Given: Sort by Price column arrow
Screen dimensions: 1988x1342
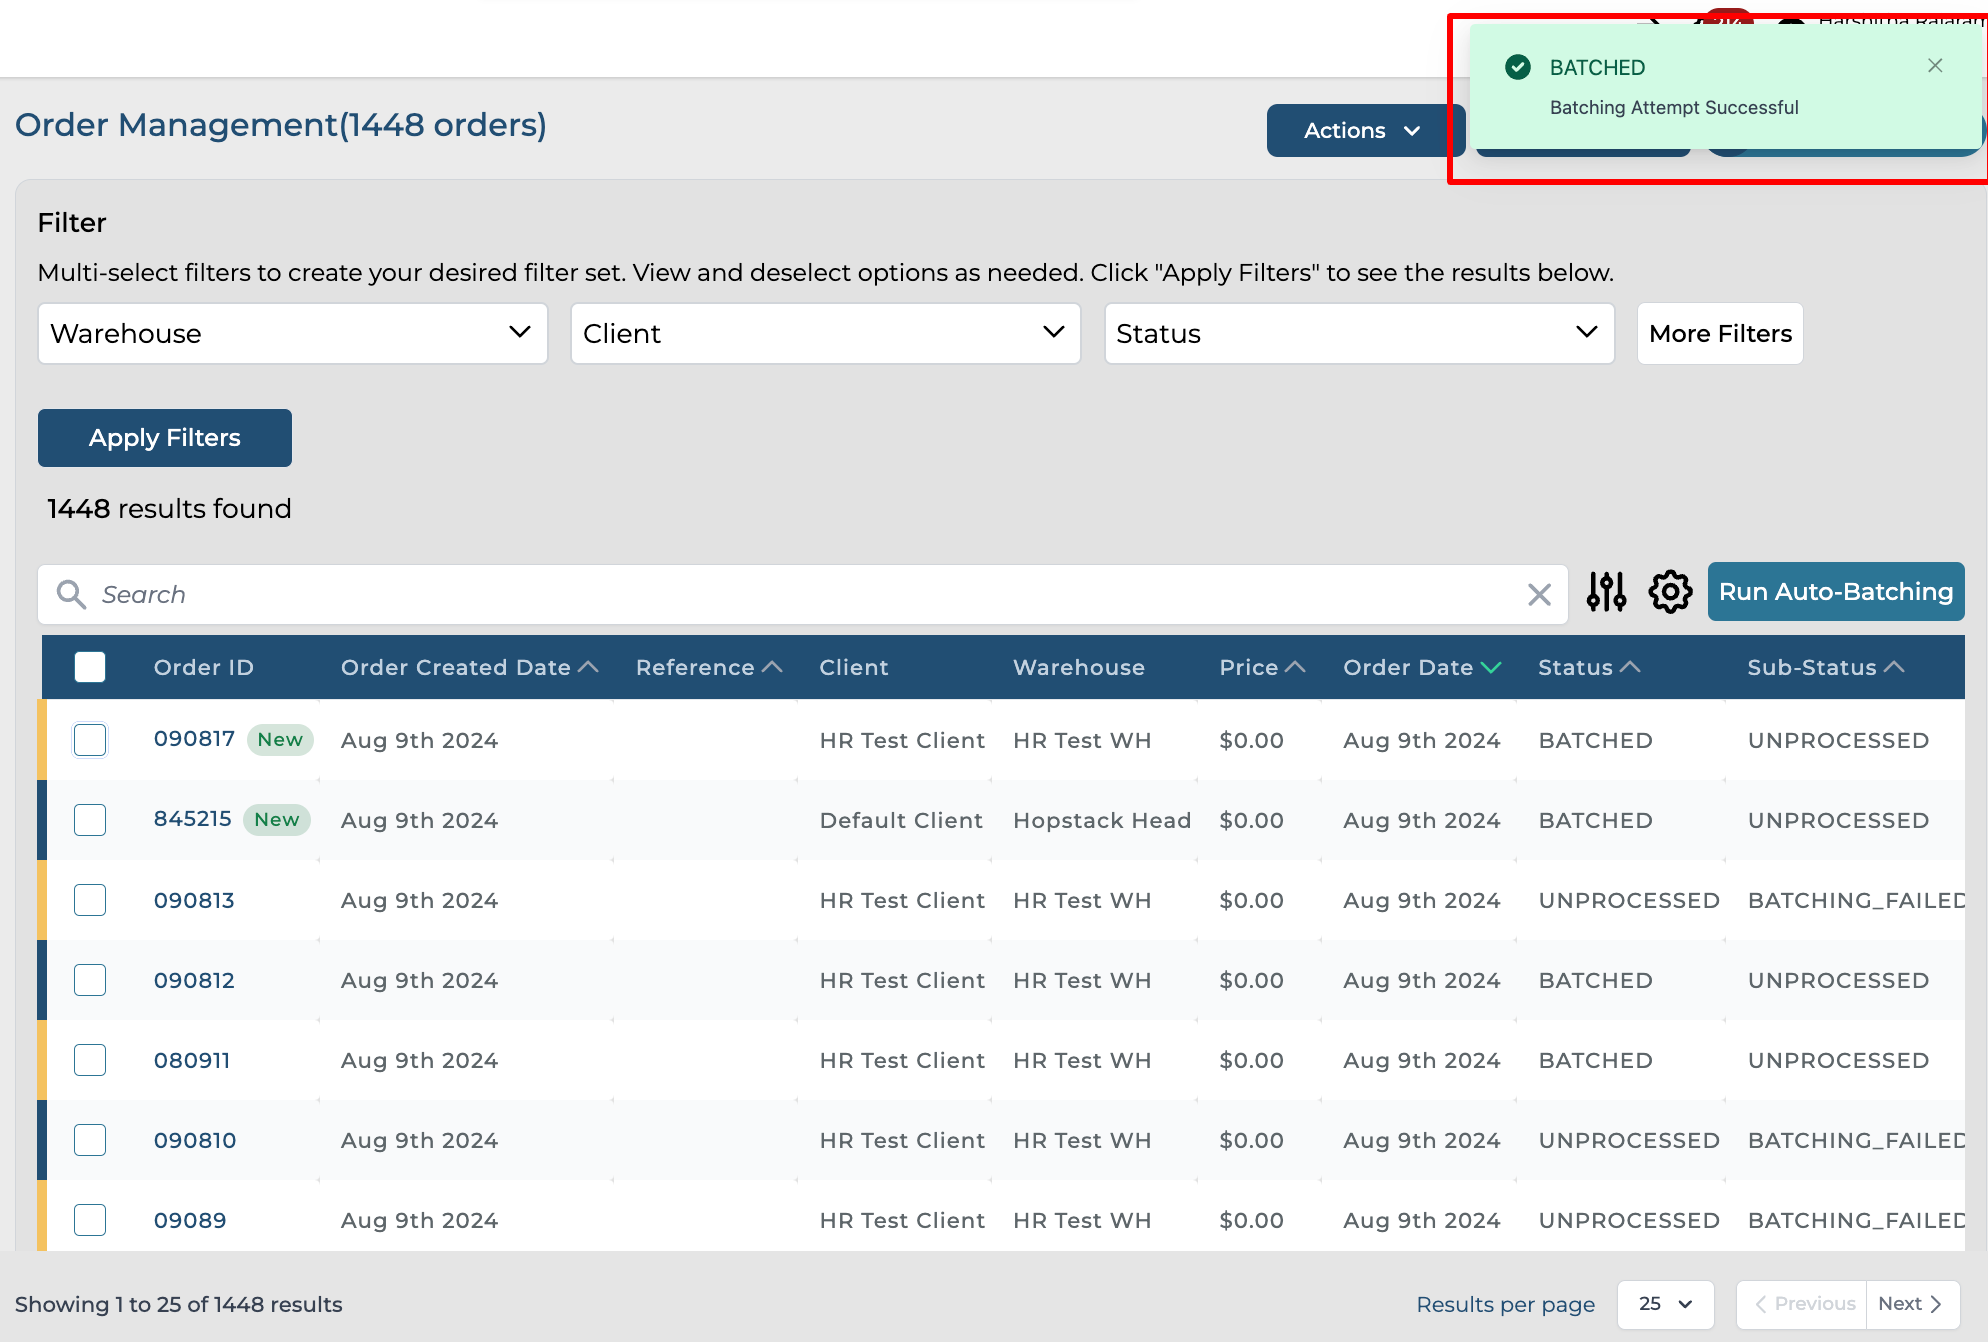Looking at the screenshot, I should click(x=1295, y=667).
